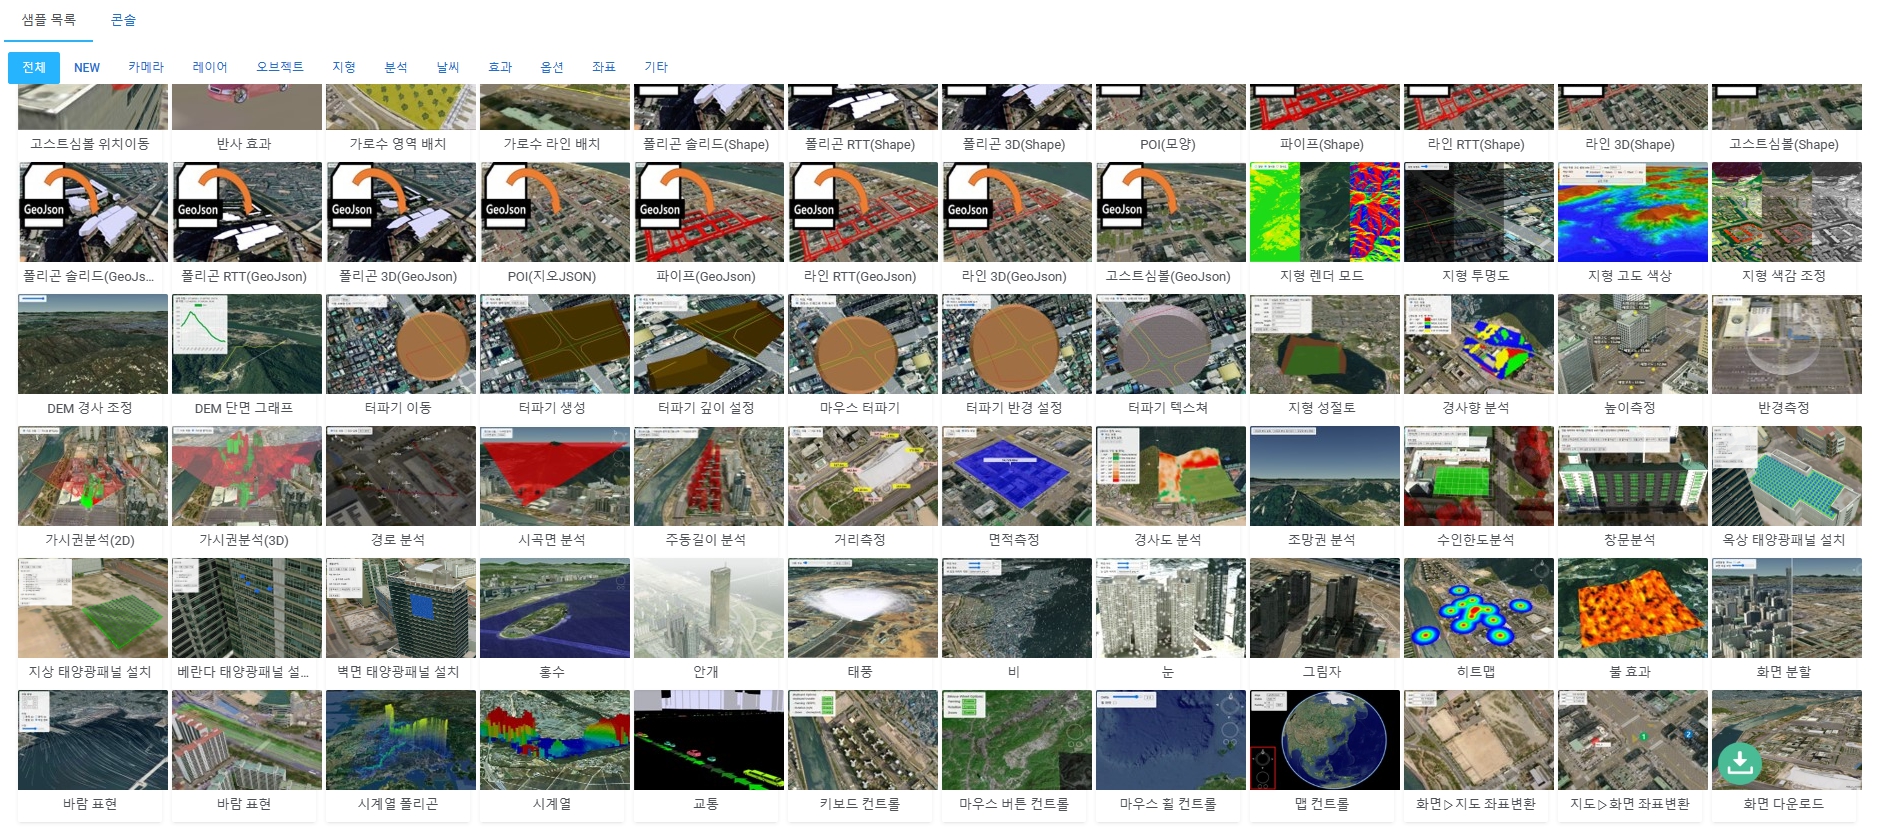Open the 옥상 태양광패널 설치 sample

(1785, 476)
